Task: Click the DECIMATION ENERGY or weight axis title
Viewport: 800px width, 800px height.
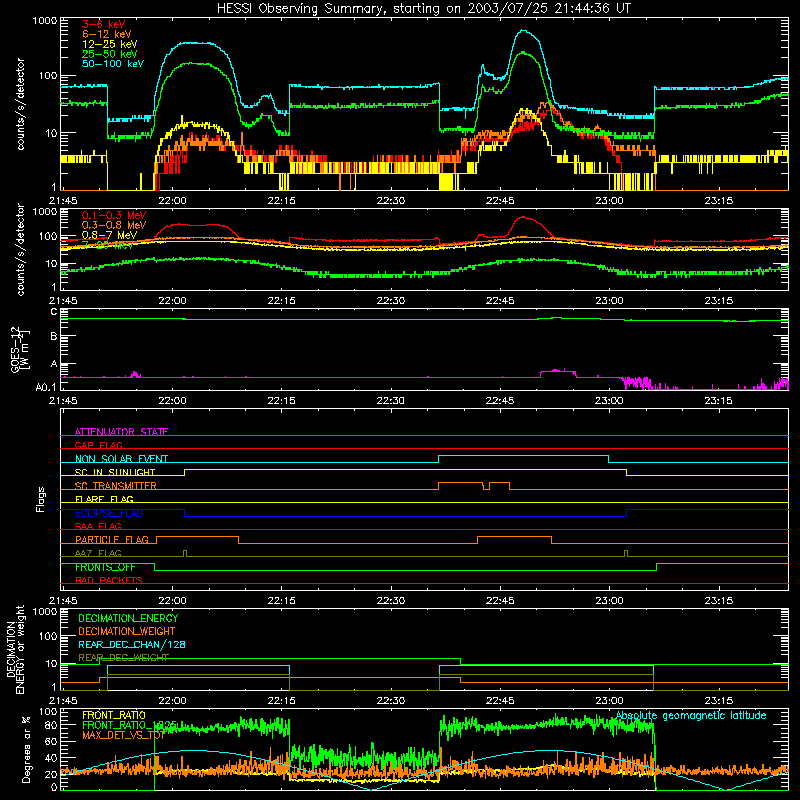Action: tap(15, 649)
